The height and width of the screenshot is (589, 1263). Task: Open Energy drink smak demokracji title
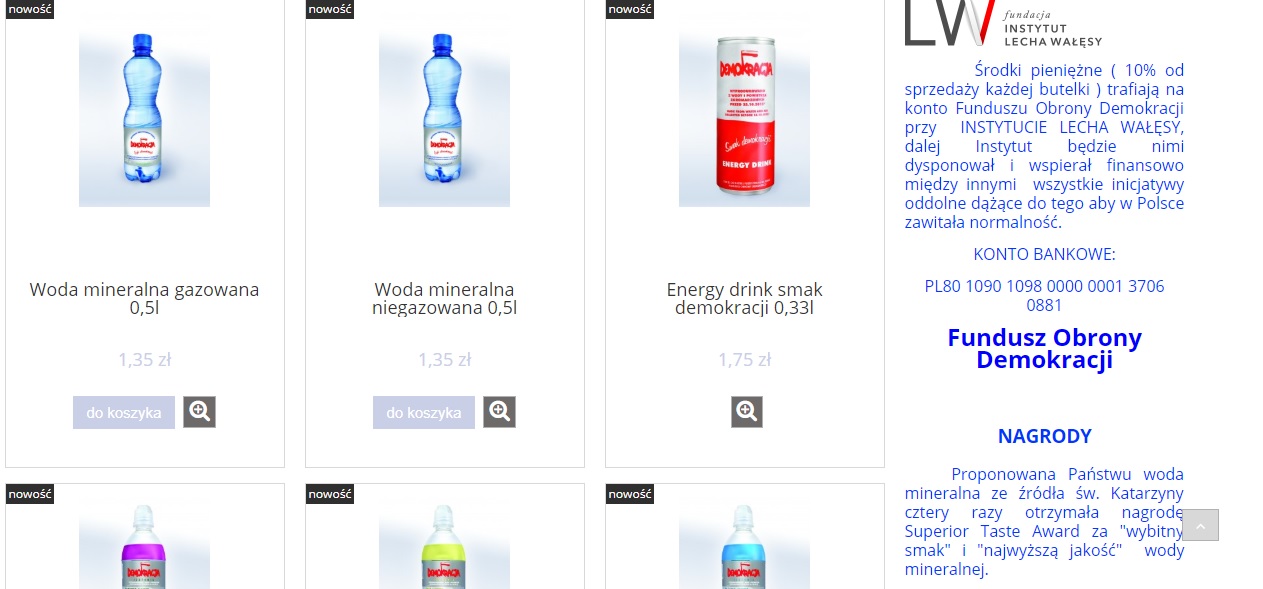tap(744, 299)
